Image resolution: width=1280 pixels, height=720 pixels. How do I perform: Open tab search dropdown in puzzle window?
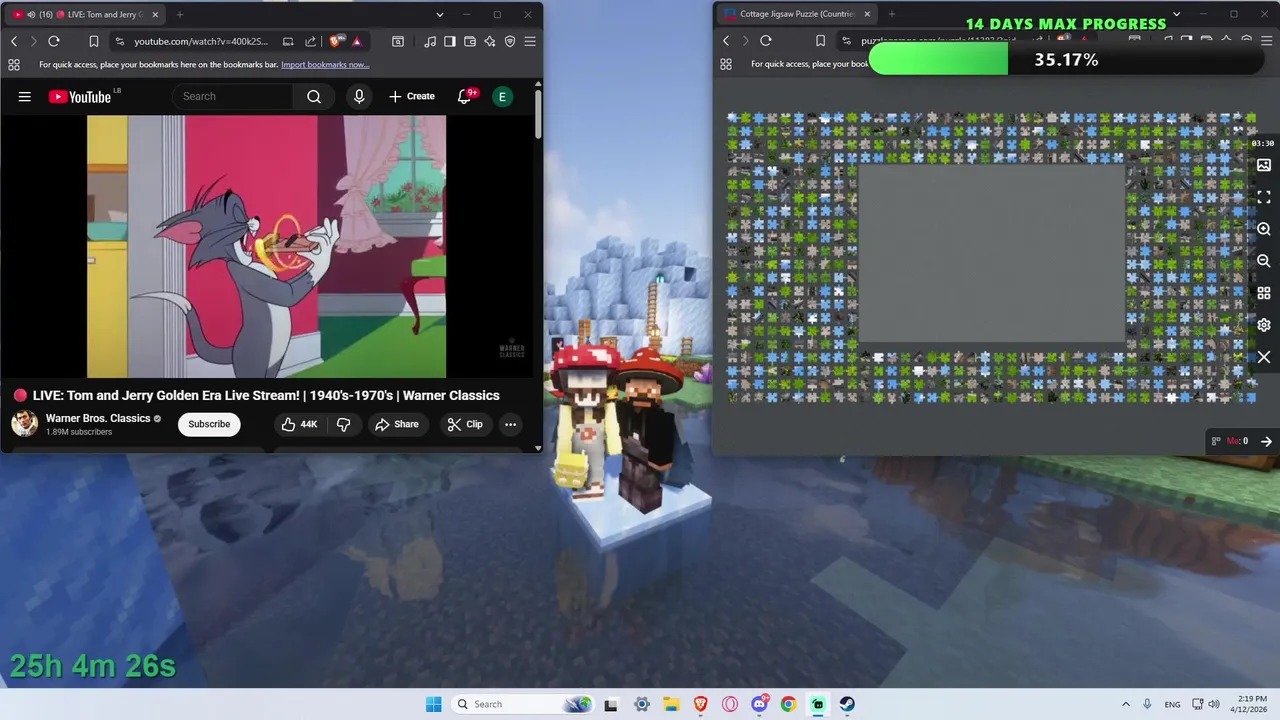(x=1177, y=15)
